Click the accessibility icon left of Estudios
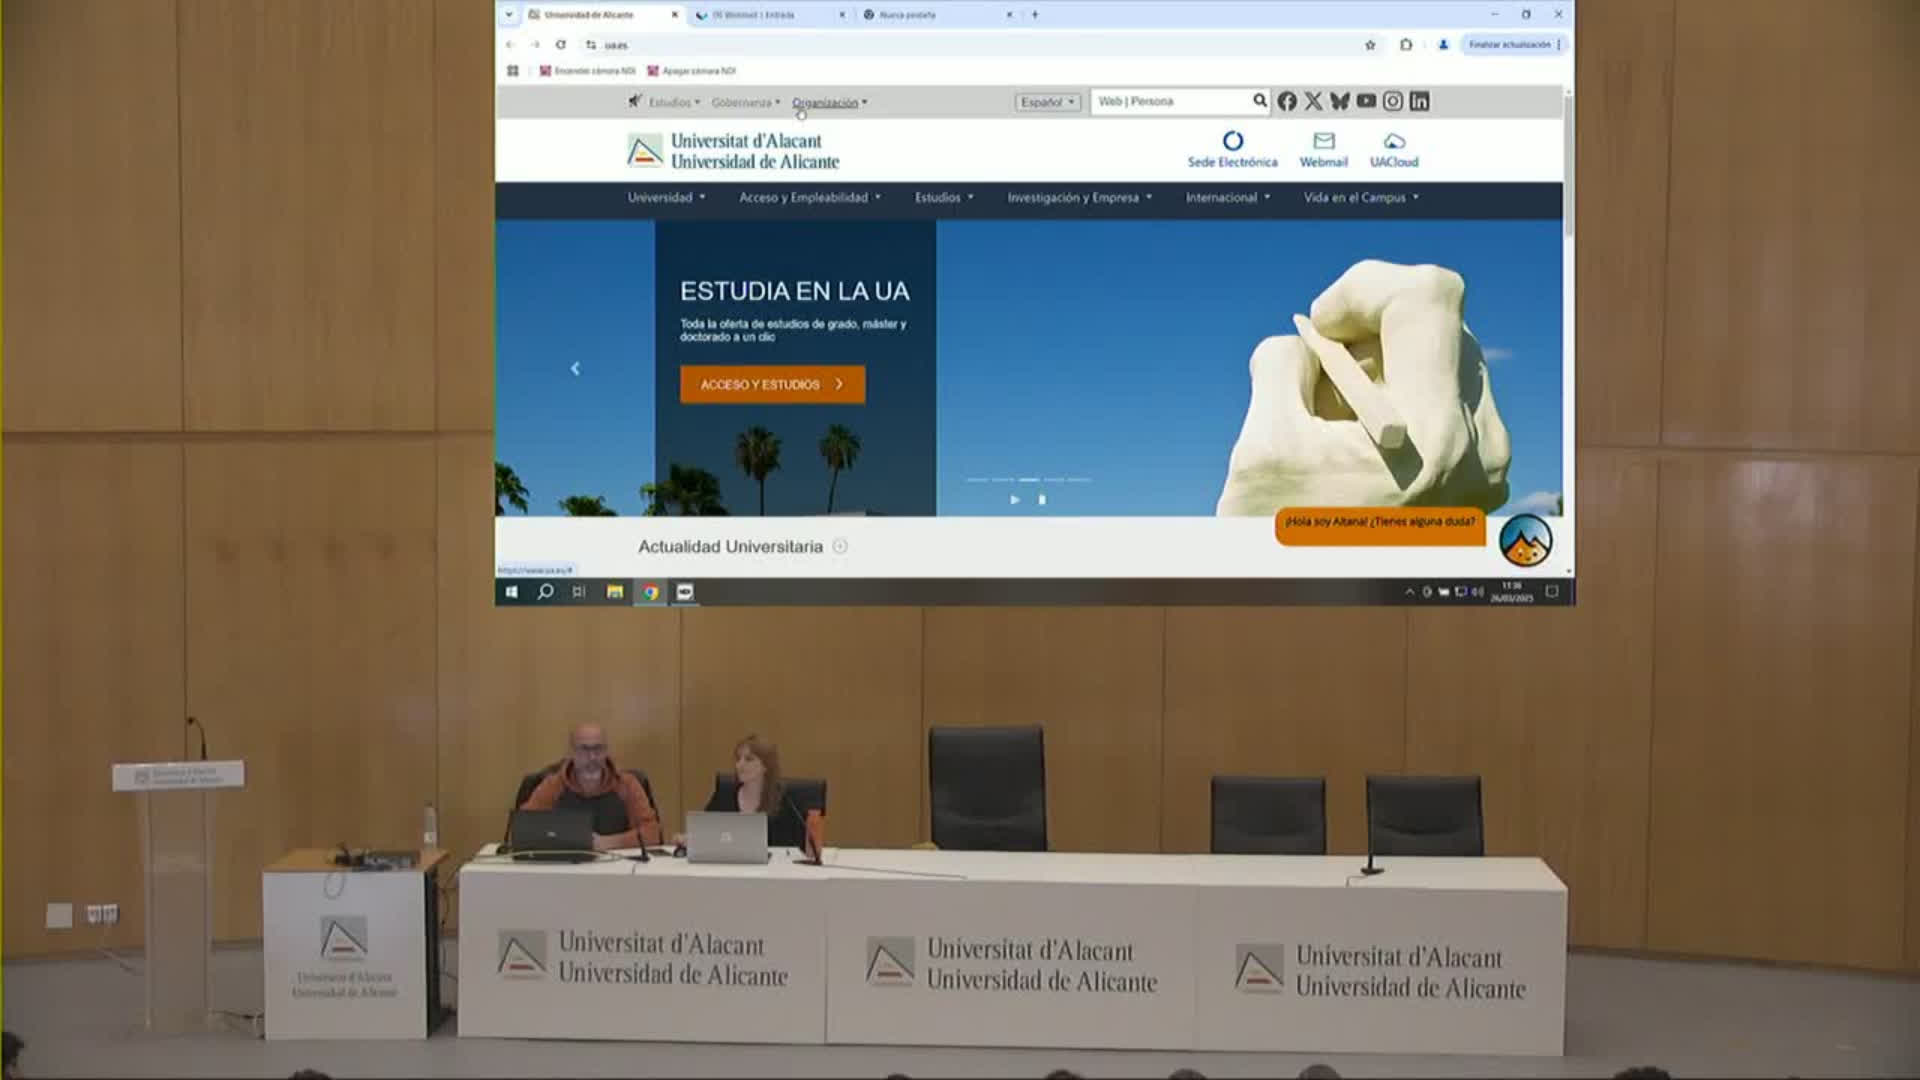This screenshot has height=1080, width=1920. 635,101
